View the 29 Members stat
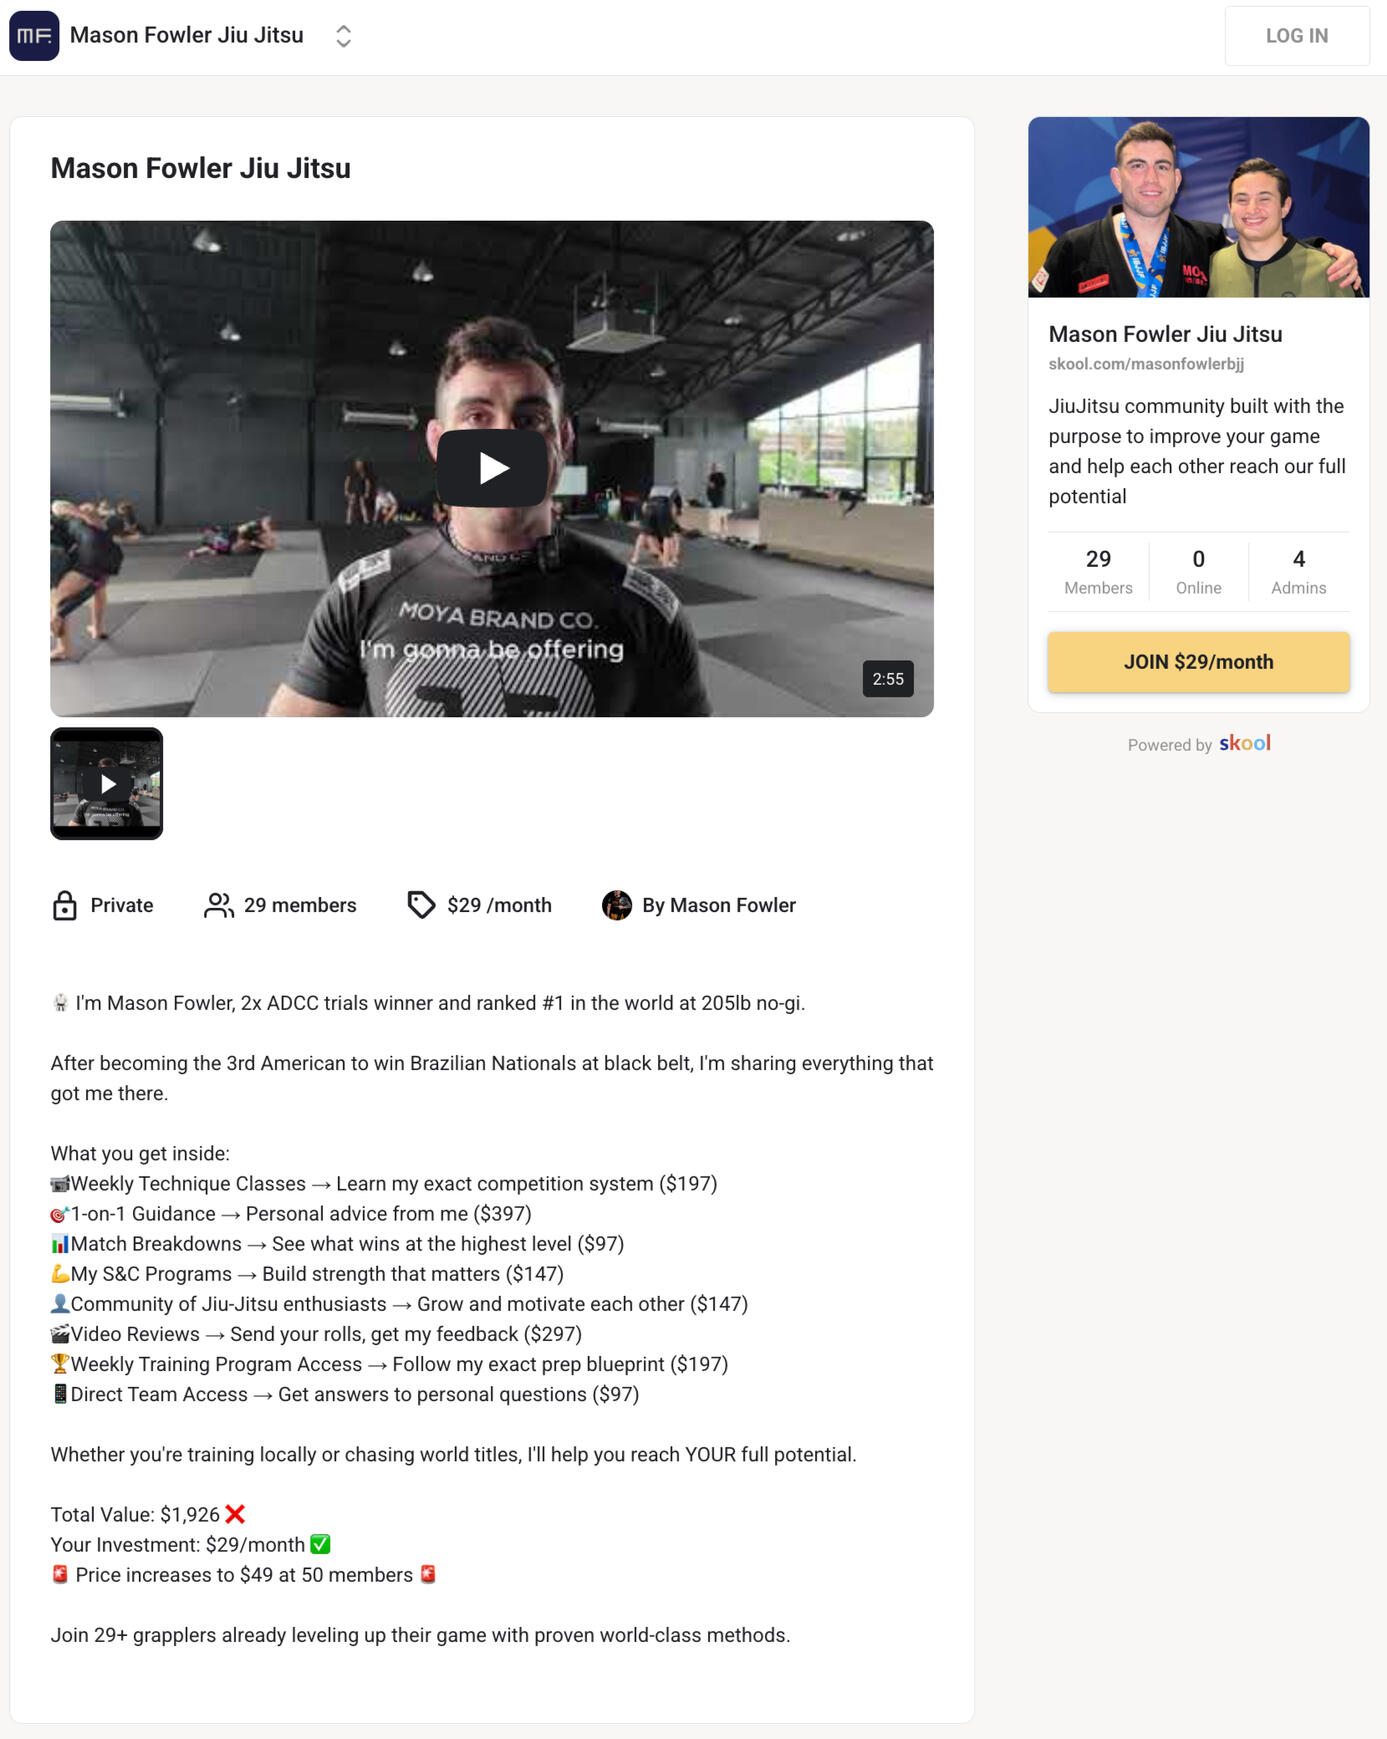This screenshot has width=1387, height=1739. (x=1098, y=572)
